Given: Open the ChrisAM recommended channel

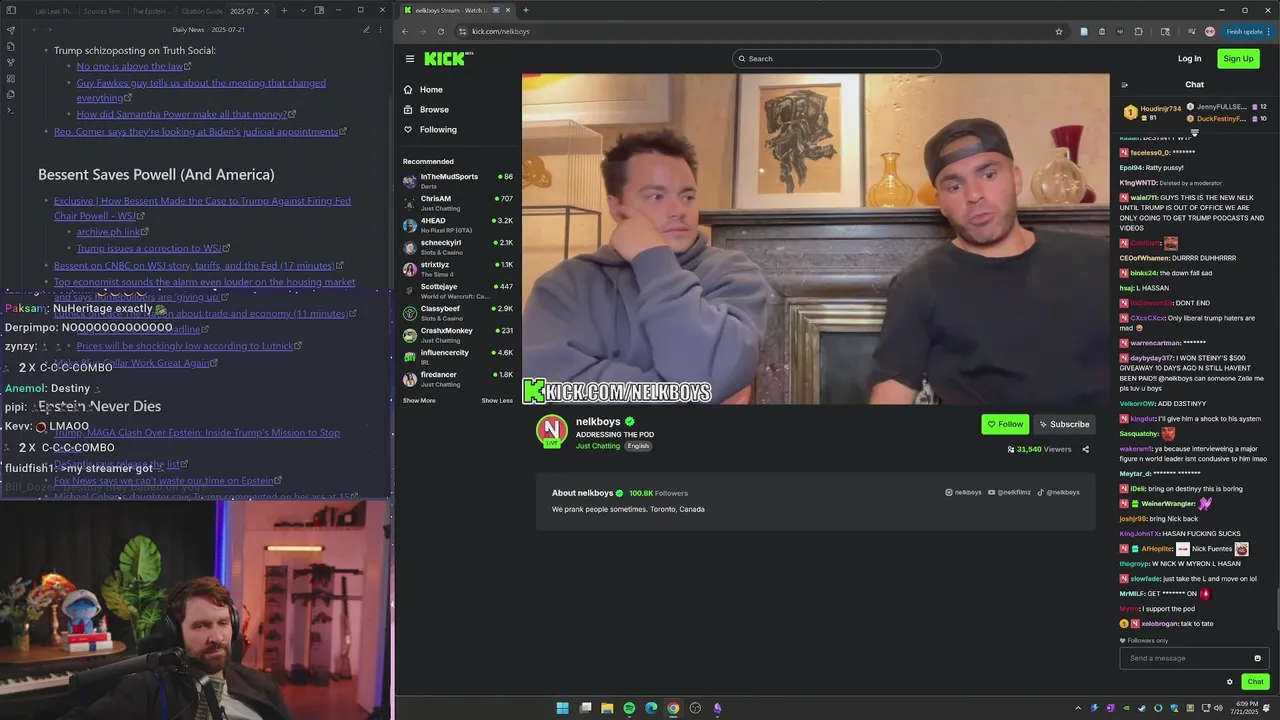Looking at the screenshot, I should tap(458, 203).
